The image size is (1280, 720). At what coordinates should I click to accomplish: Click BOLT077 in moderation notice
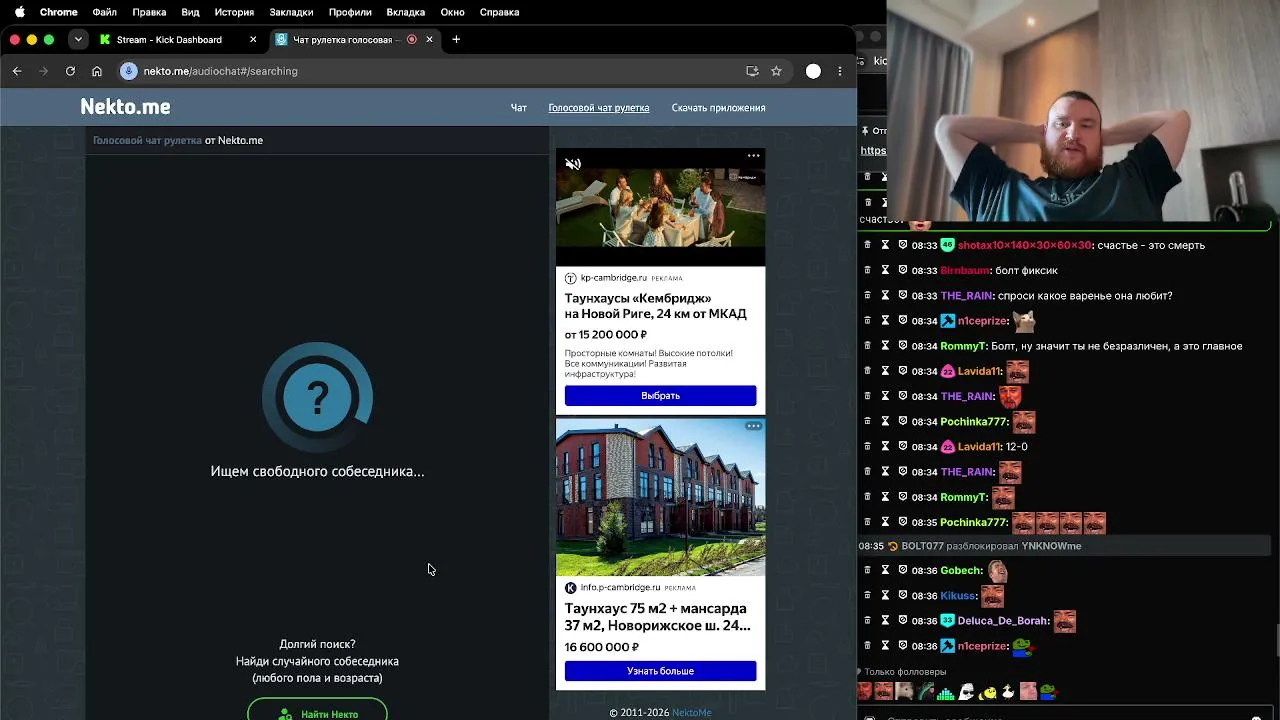tap(922, 546)
